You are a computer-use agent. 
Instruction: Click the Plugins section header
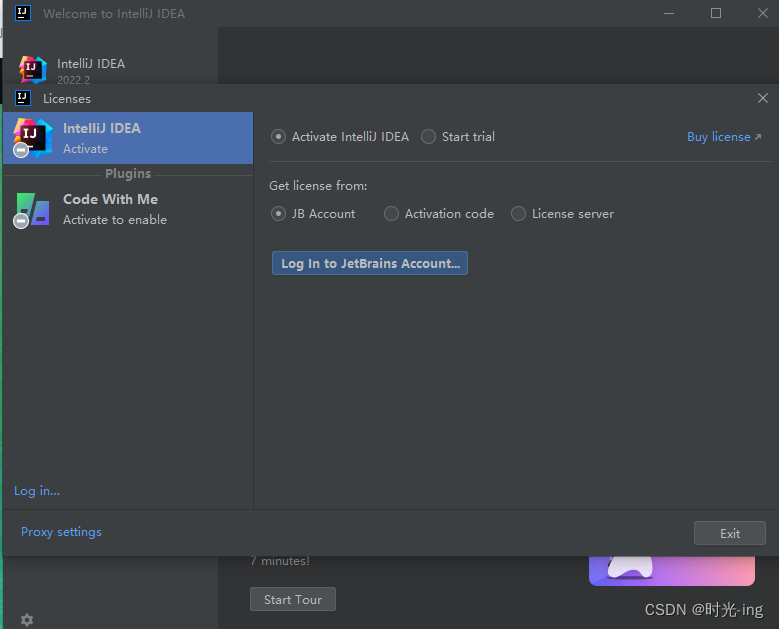point(128,173)
